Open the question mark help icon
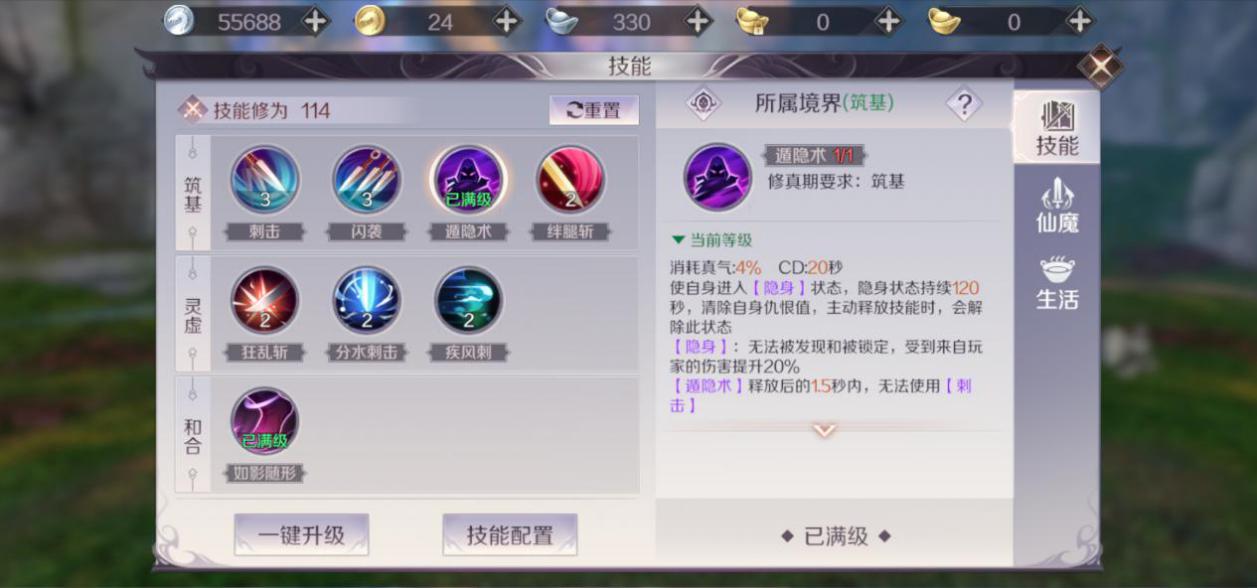The height and width of the screenshot is (588, 1257). [x=964, y=104]
